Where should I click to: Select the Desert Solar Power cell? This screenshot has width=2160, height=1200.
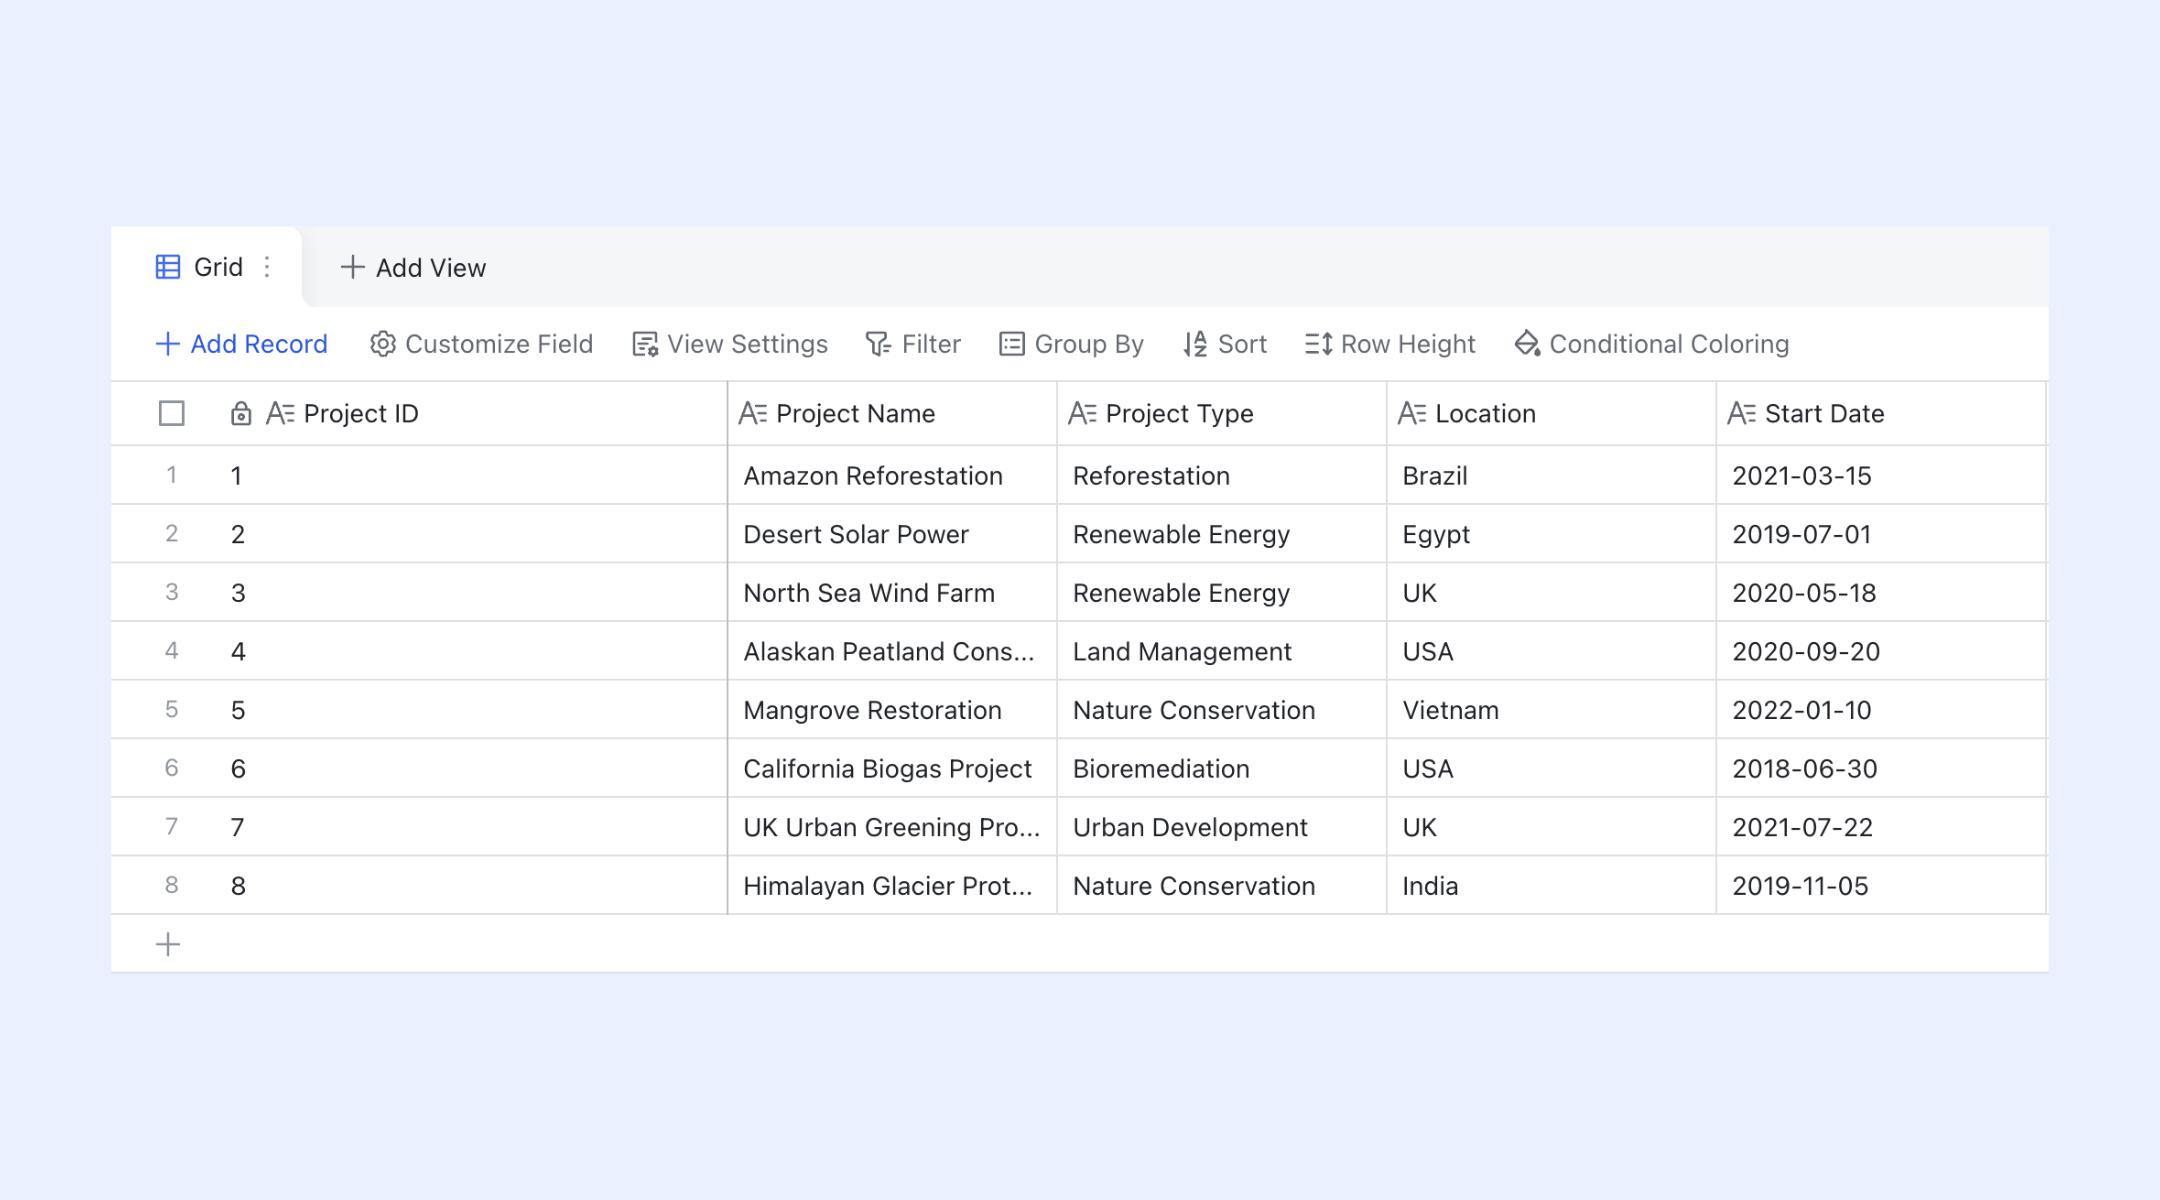892,534
